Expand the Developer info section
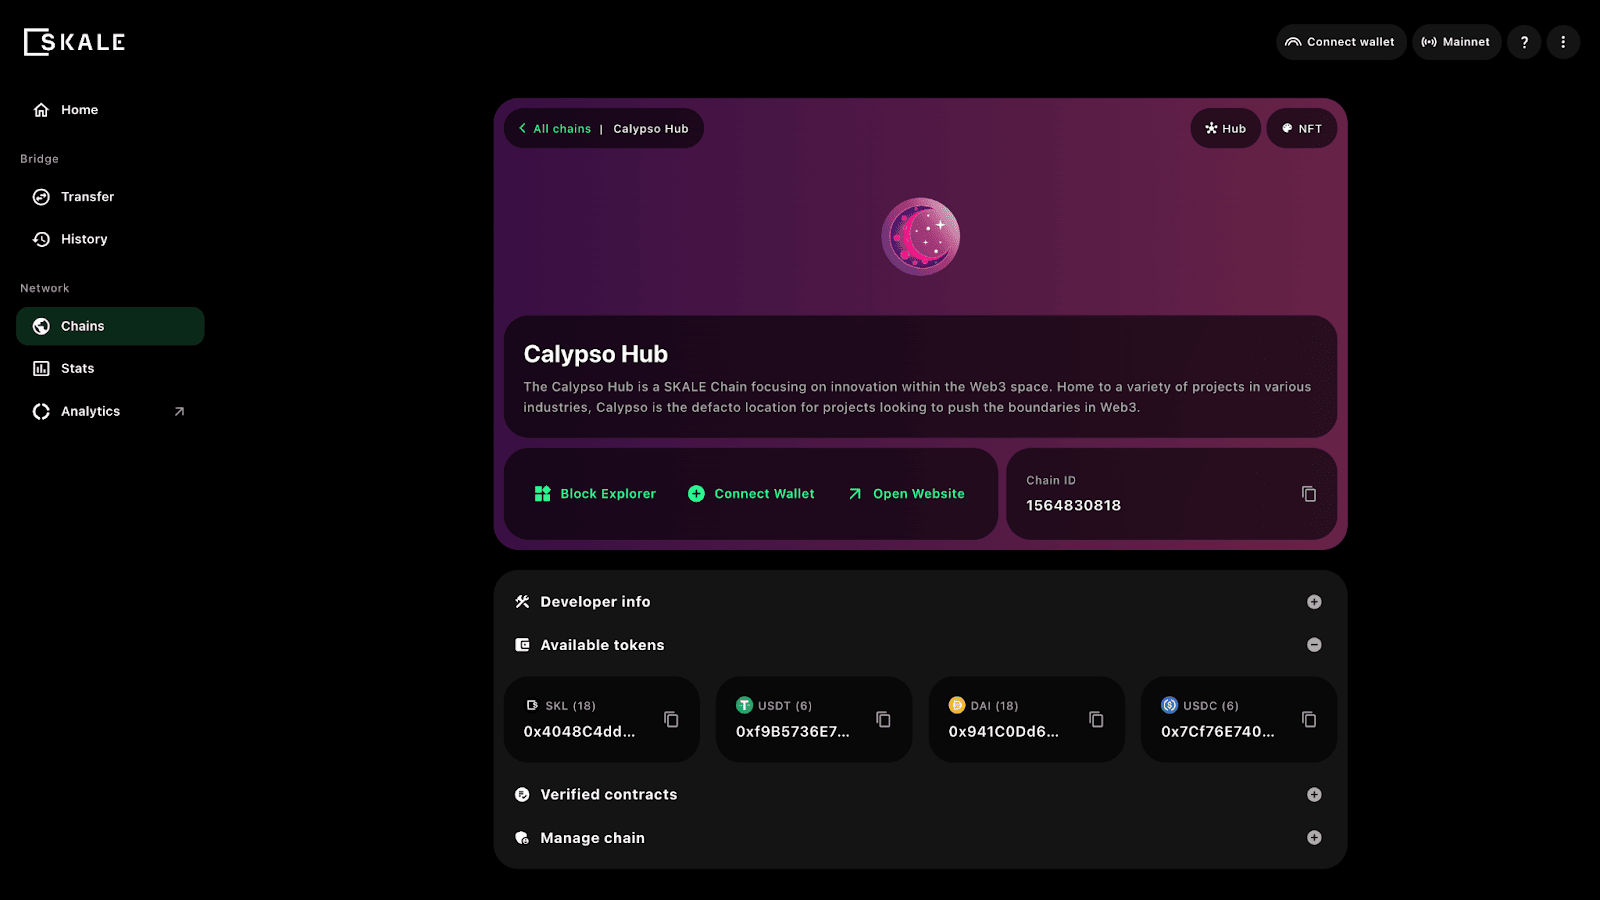This screenshot has height=900, width=1600. point(1314,602)
